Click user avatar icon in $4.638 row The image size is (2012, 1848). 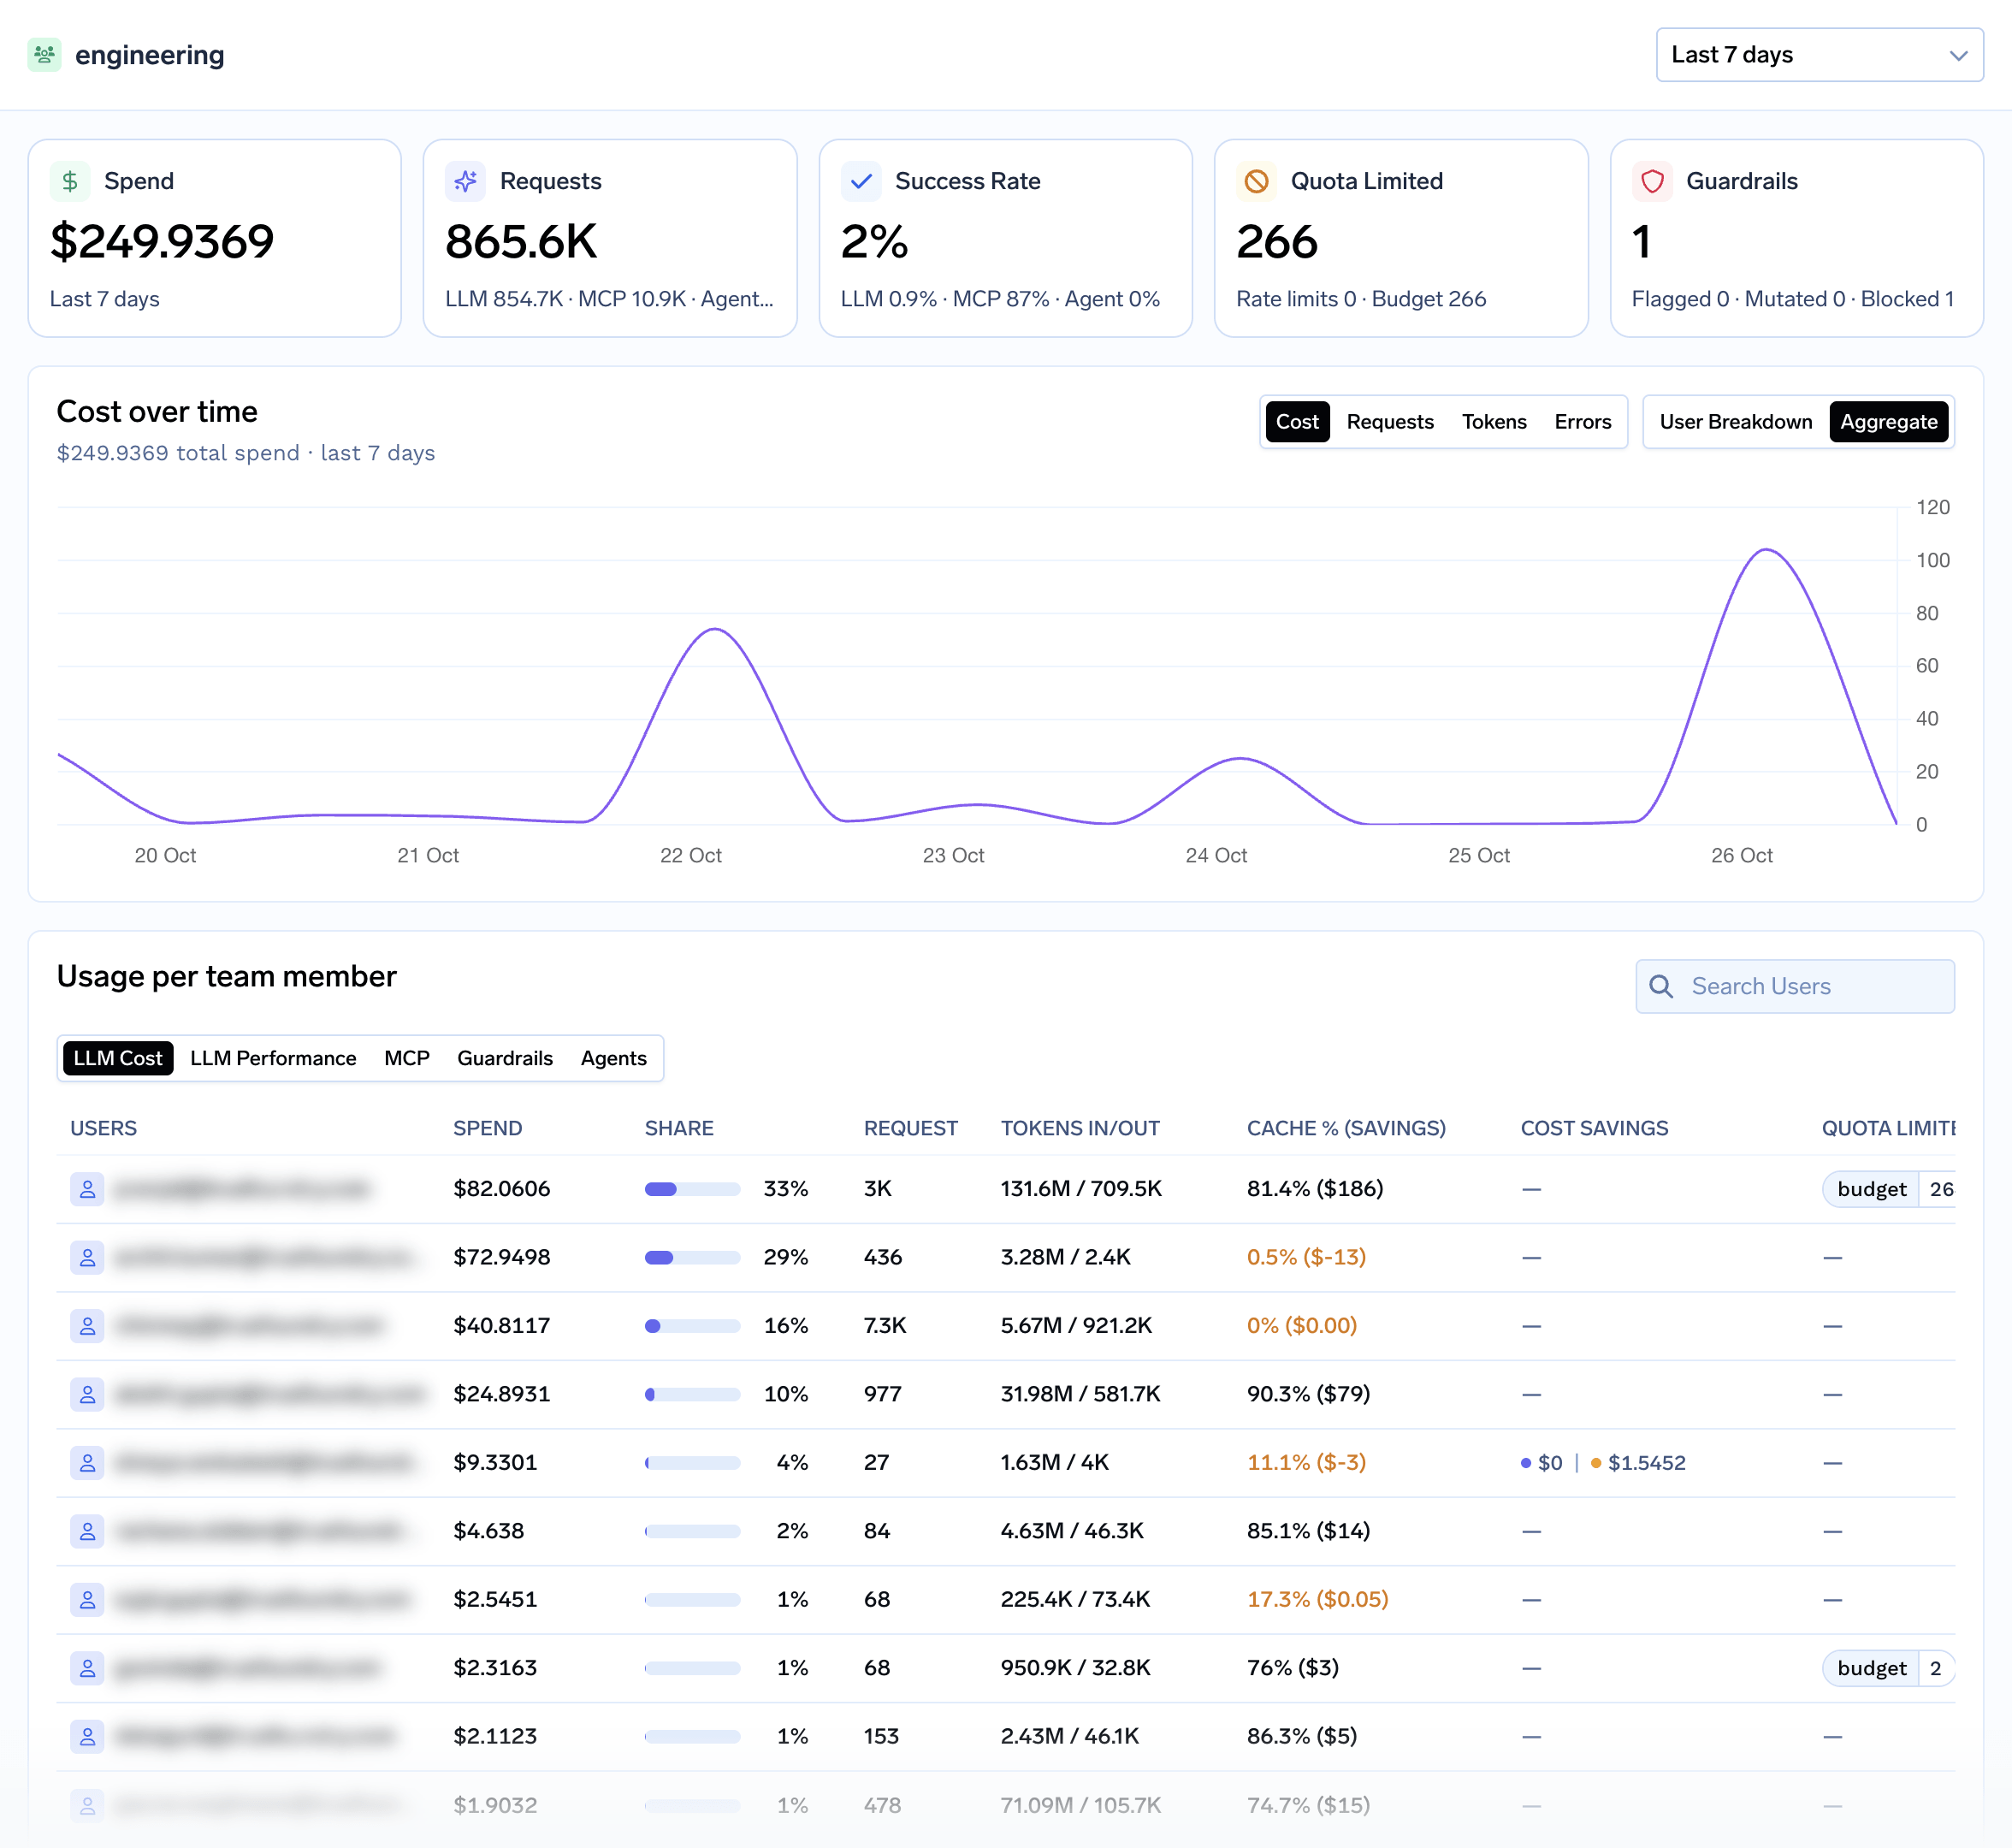click(87, 1531)
